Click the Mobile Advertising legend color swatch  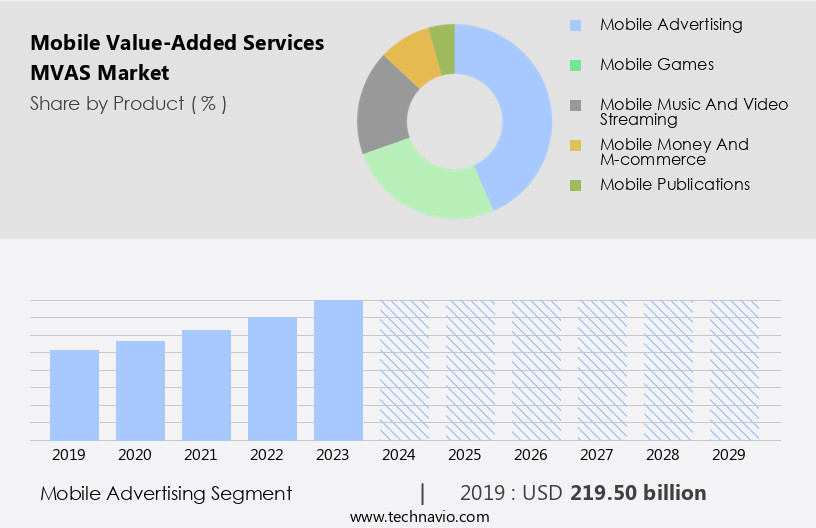pyautogui.click(x=575, y=25)
